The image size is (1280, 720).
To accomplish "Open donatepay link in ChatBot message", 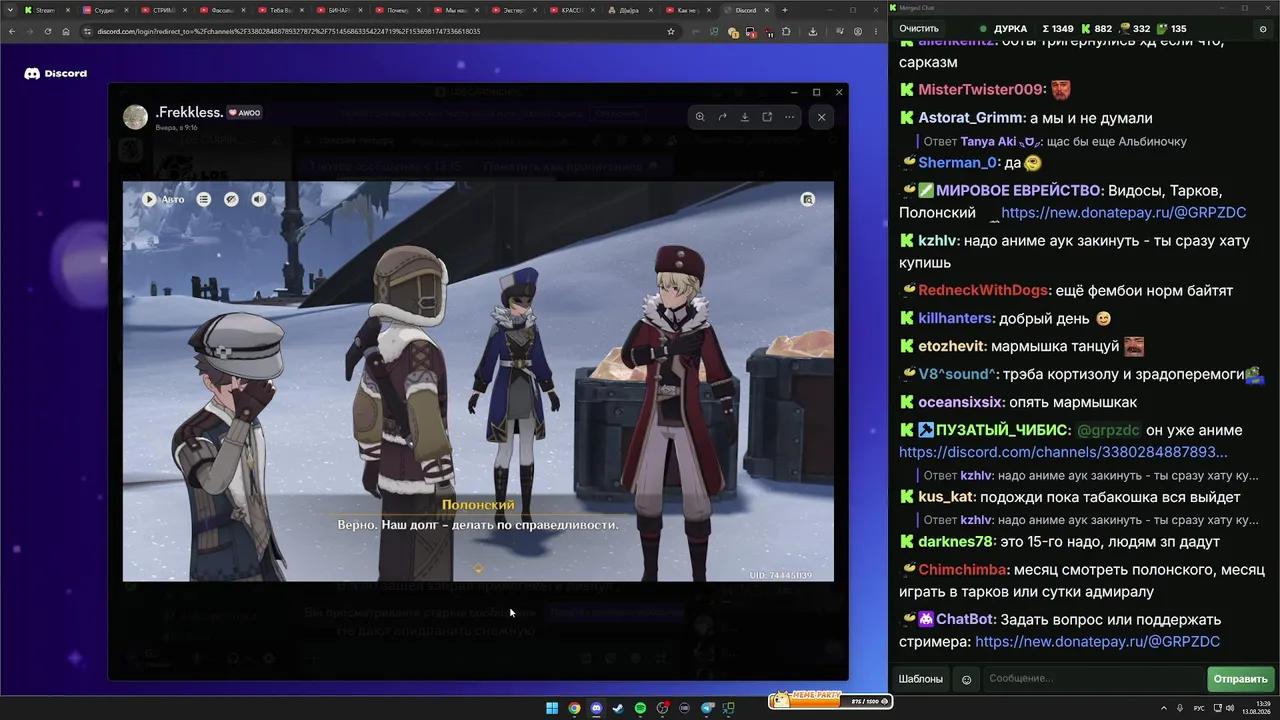I will click(x=1097, y=641).
